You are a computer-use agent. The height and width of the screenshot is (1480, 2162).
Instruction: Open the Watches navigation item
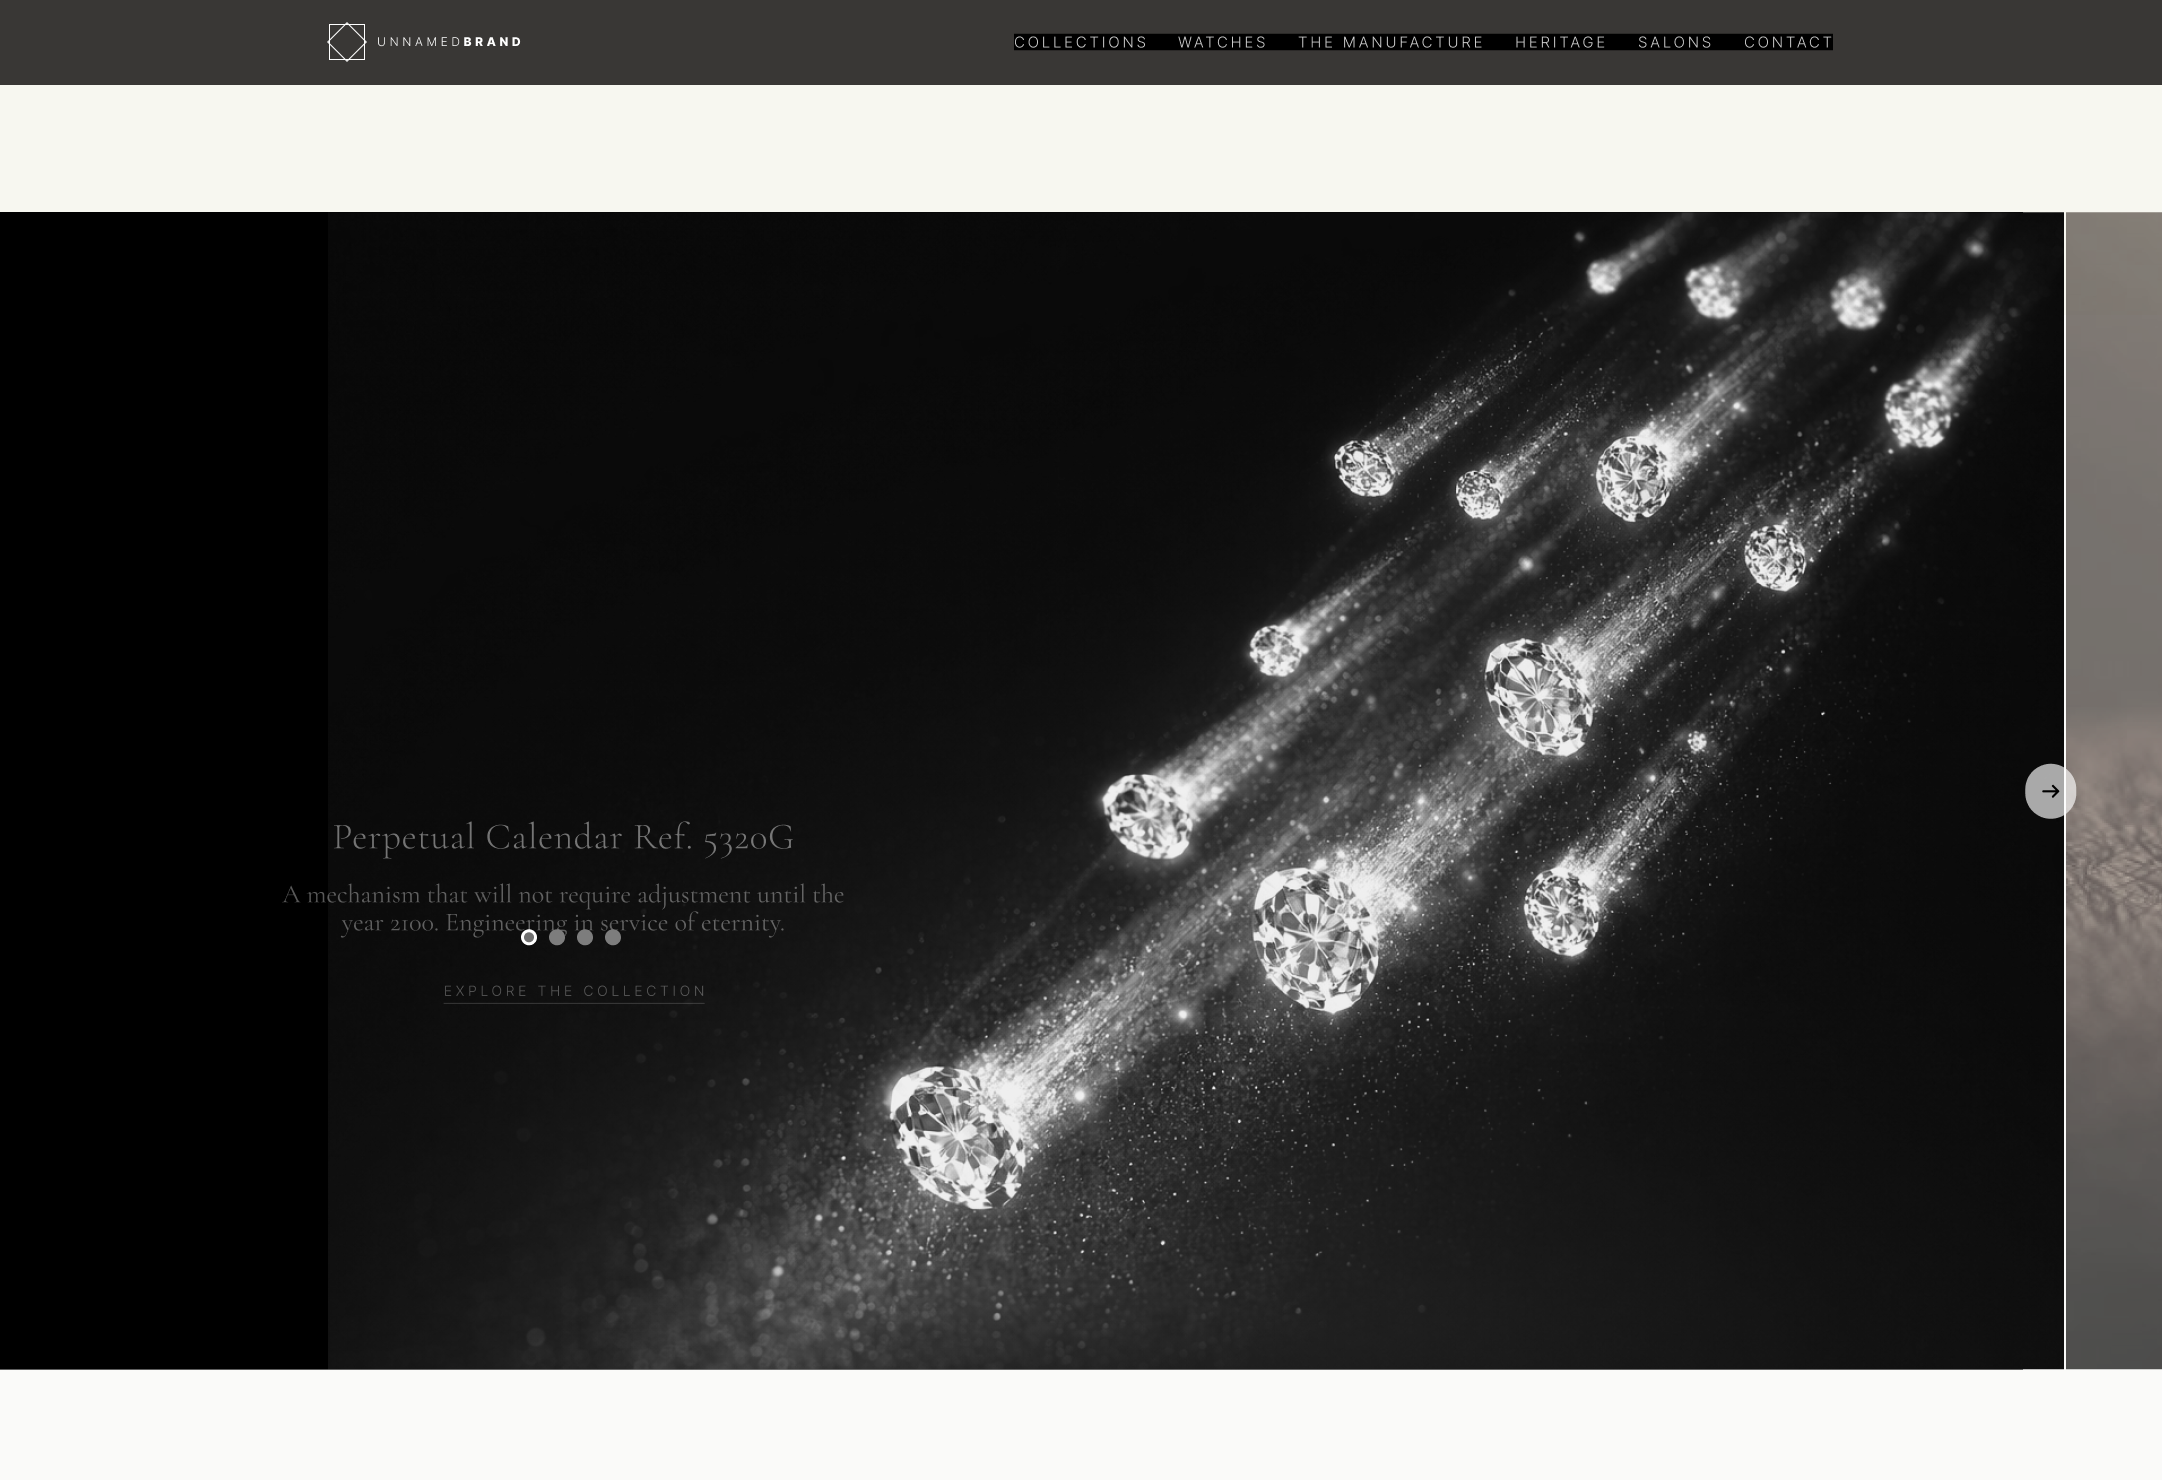click(1222, 42)
